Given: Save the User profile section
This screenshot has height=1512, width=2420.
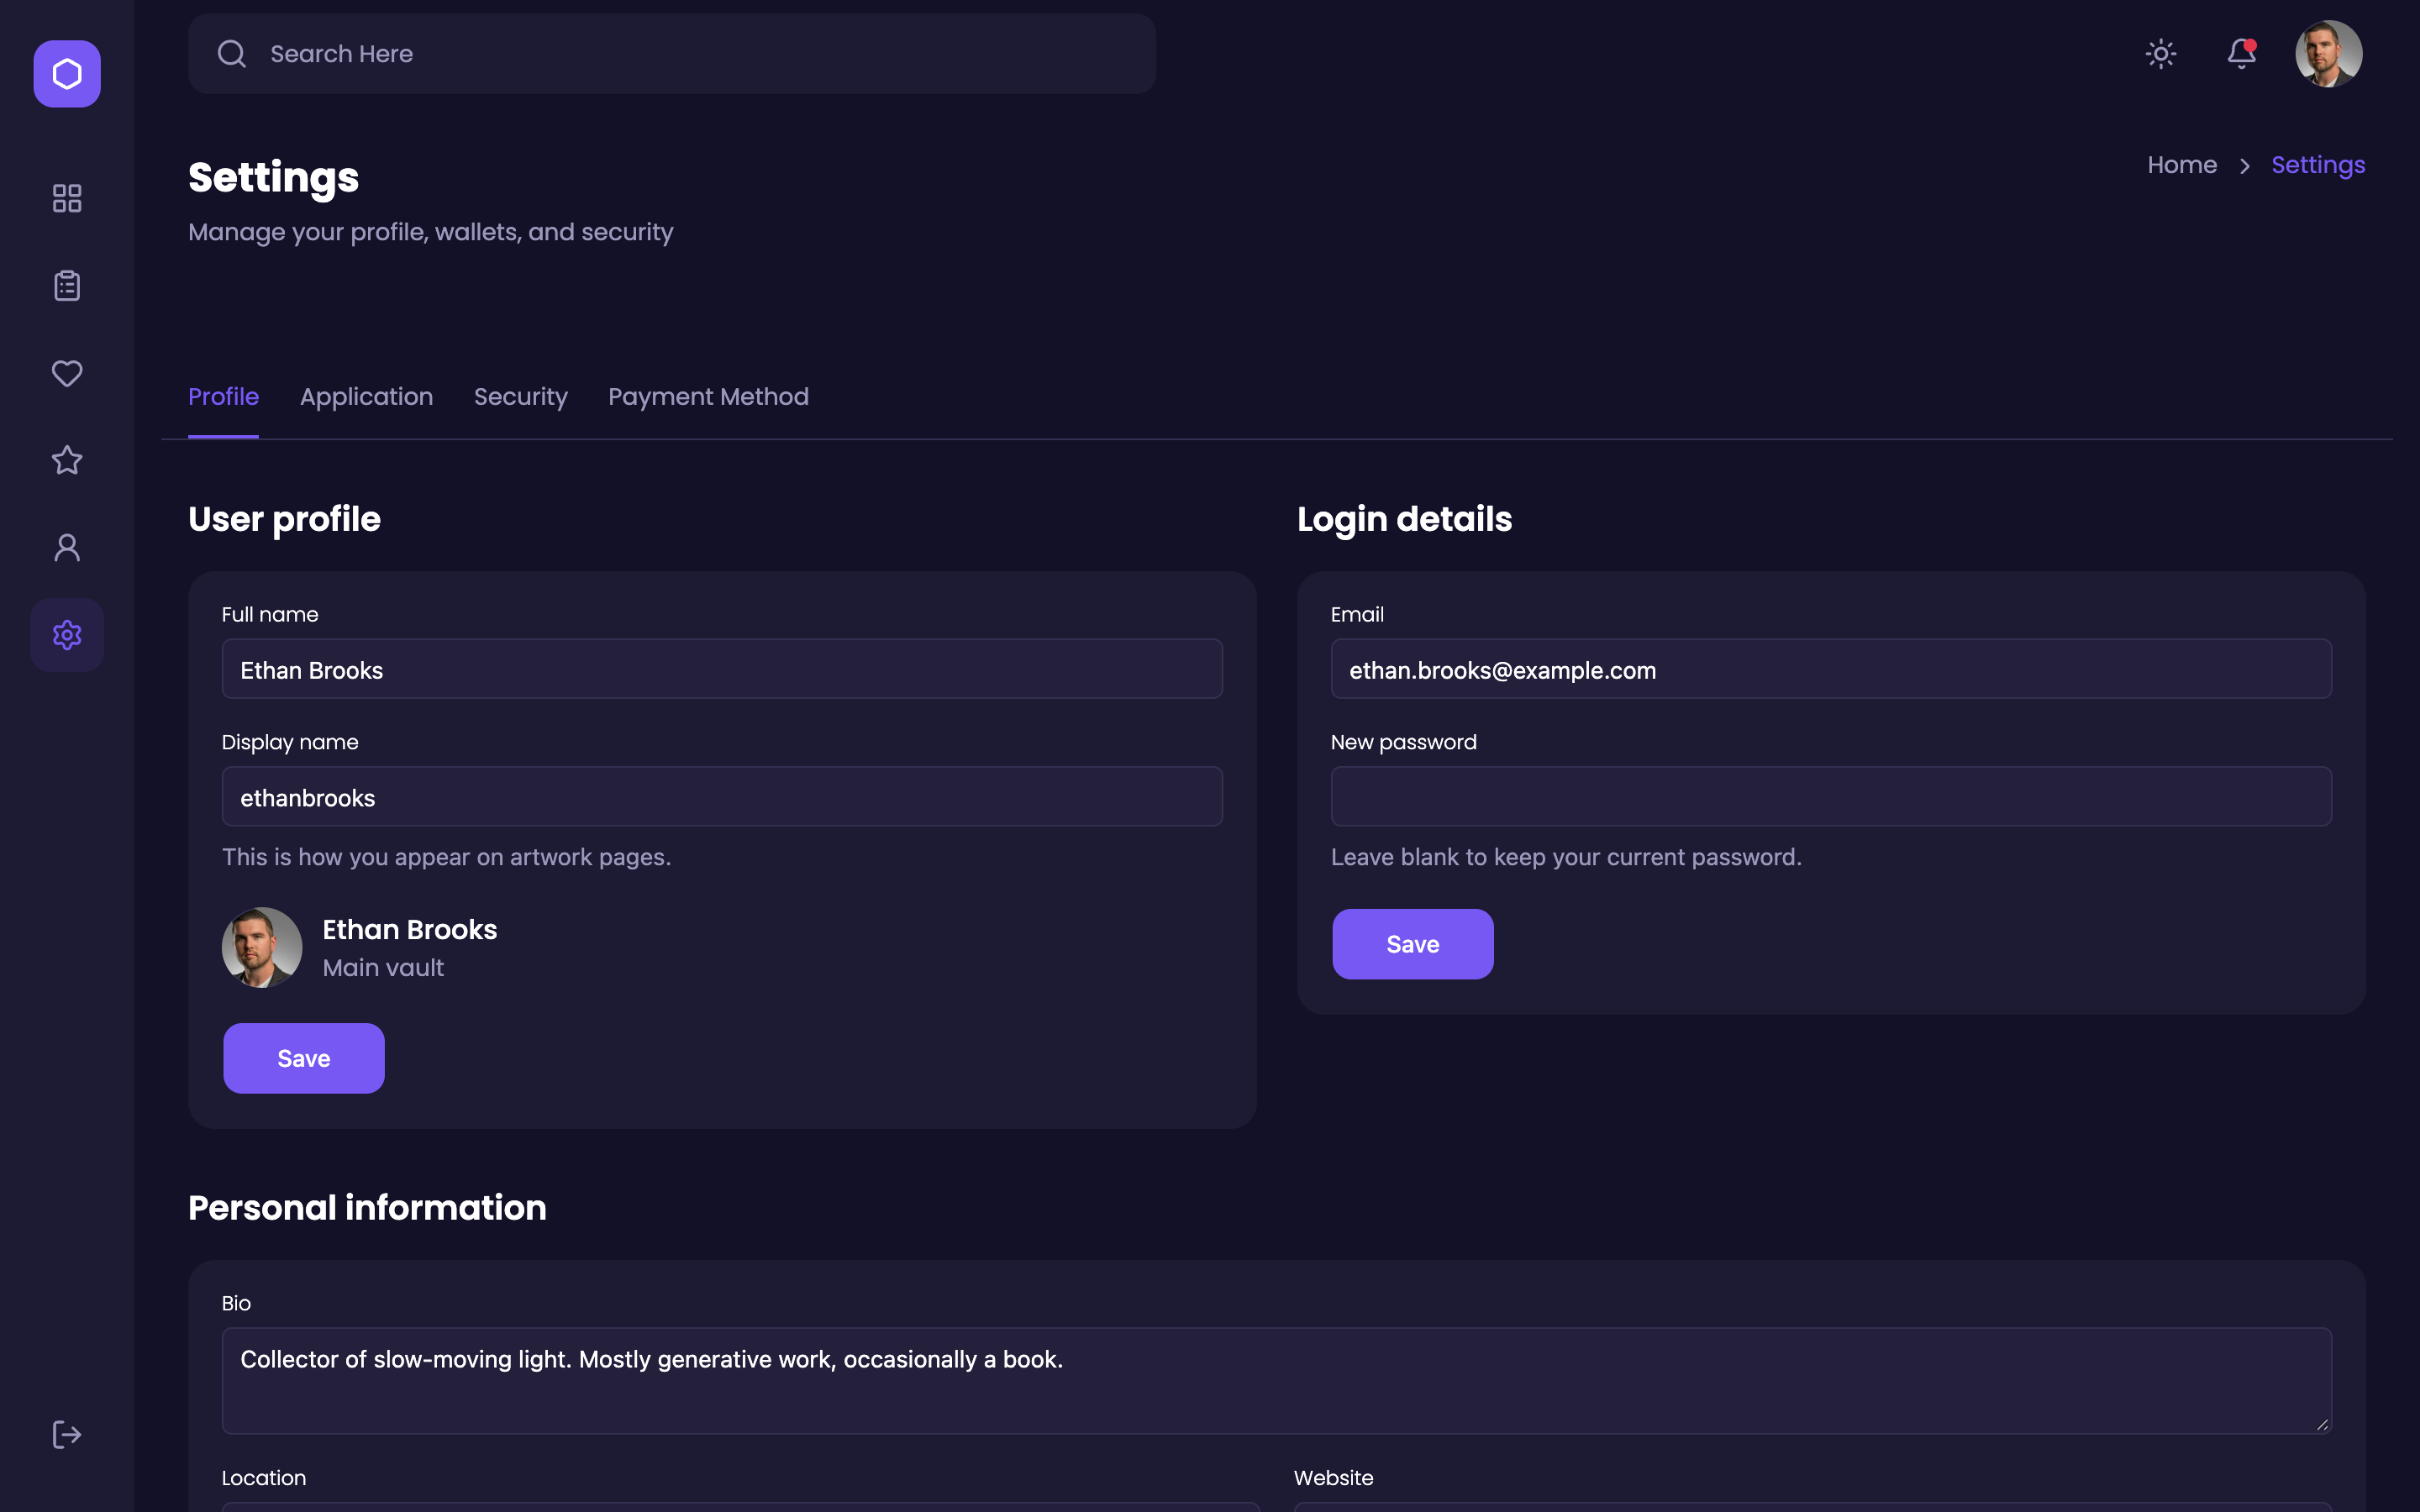Looking at the screenshot, I should (304, 1058).
